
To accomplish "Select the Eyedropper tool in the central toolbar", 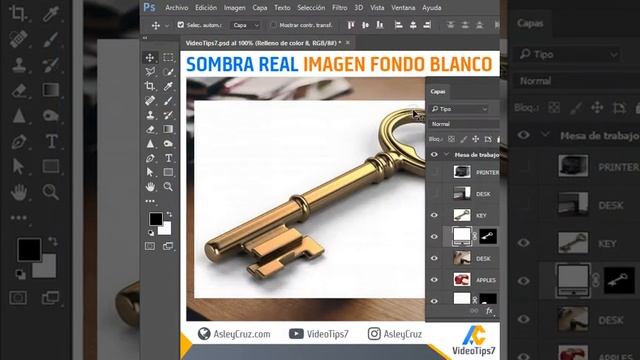I will tap(168, 86).
